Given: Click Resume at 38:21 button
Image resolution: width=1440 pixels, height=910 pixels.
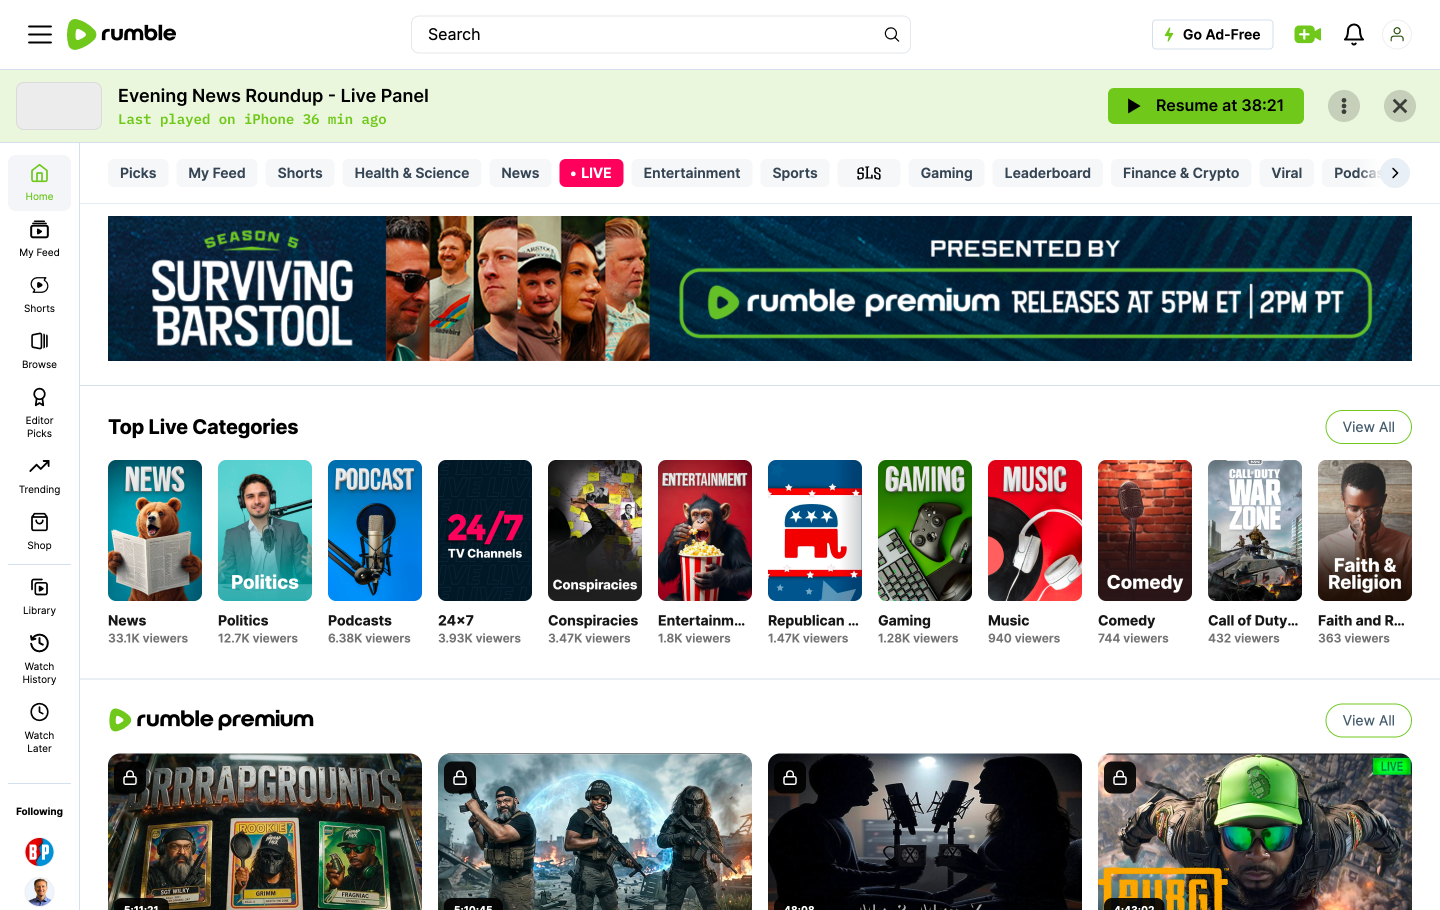Looking at the screenshot, I should point(1206,106).
